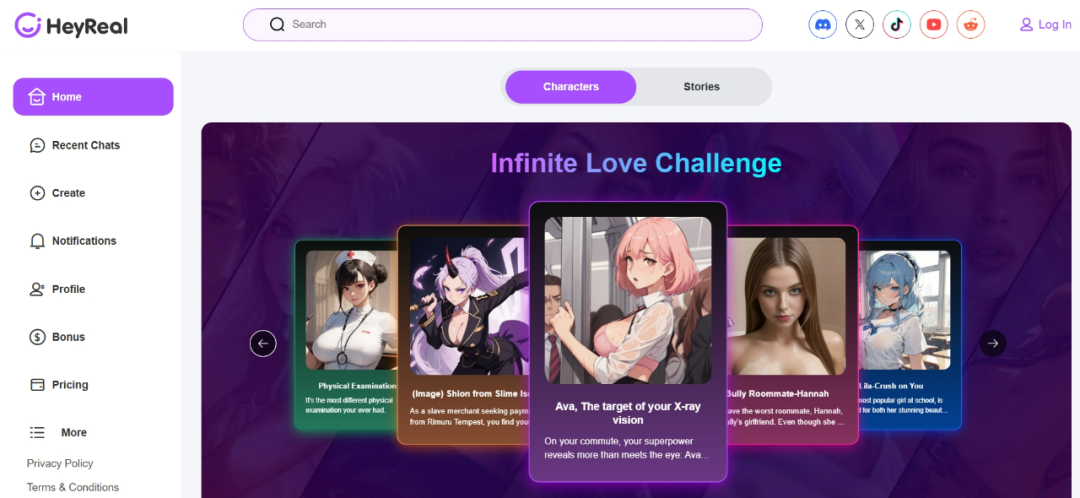Screen dimensions: 1080x498
Task: Go to next carousel card arrow
Action: pos(993,343)
